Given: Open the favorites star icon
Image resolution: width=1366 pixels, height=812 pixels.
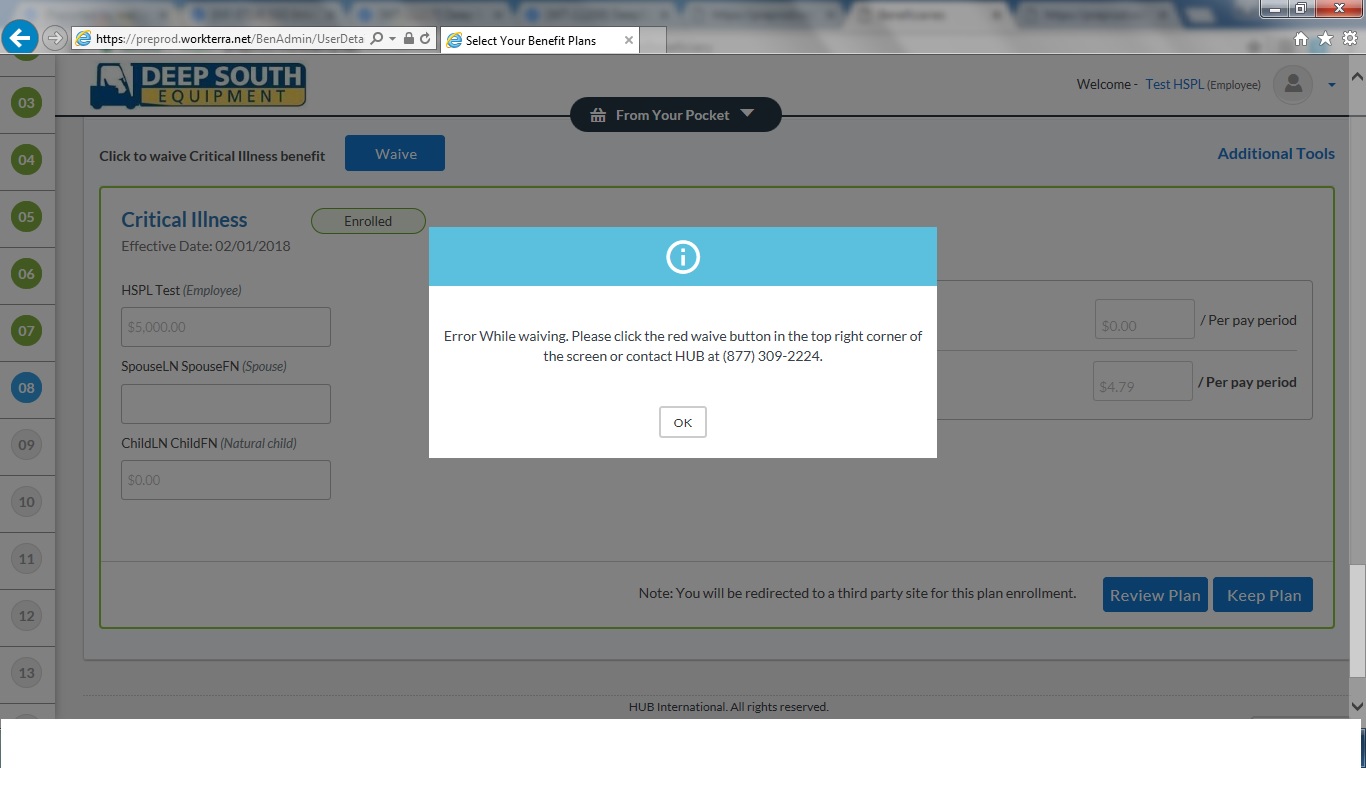Looking at the screenshot, I should pos(1325,38).
